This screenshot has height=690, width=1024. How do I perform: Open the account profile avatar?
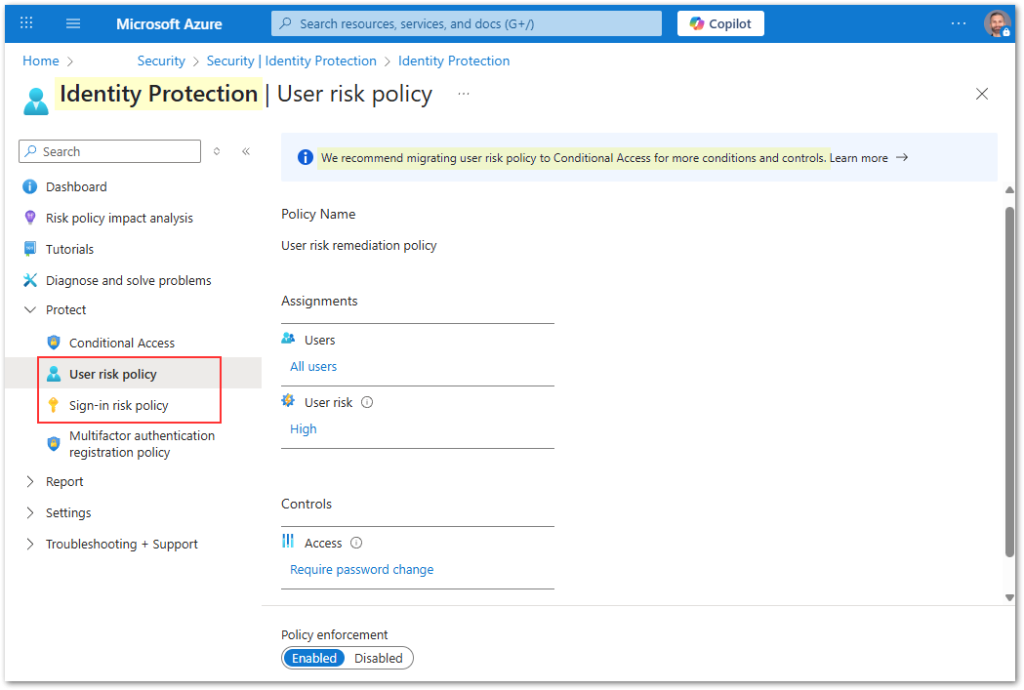click(x=996, y=24)
